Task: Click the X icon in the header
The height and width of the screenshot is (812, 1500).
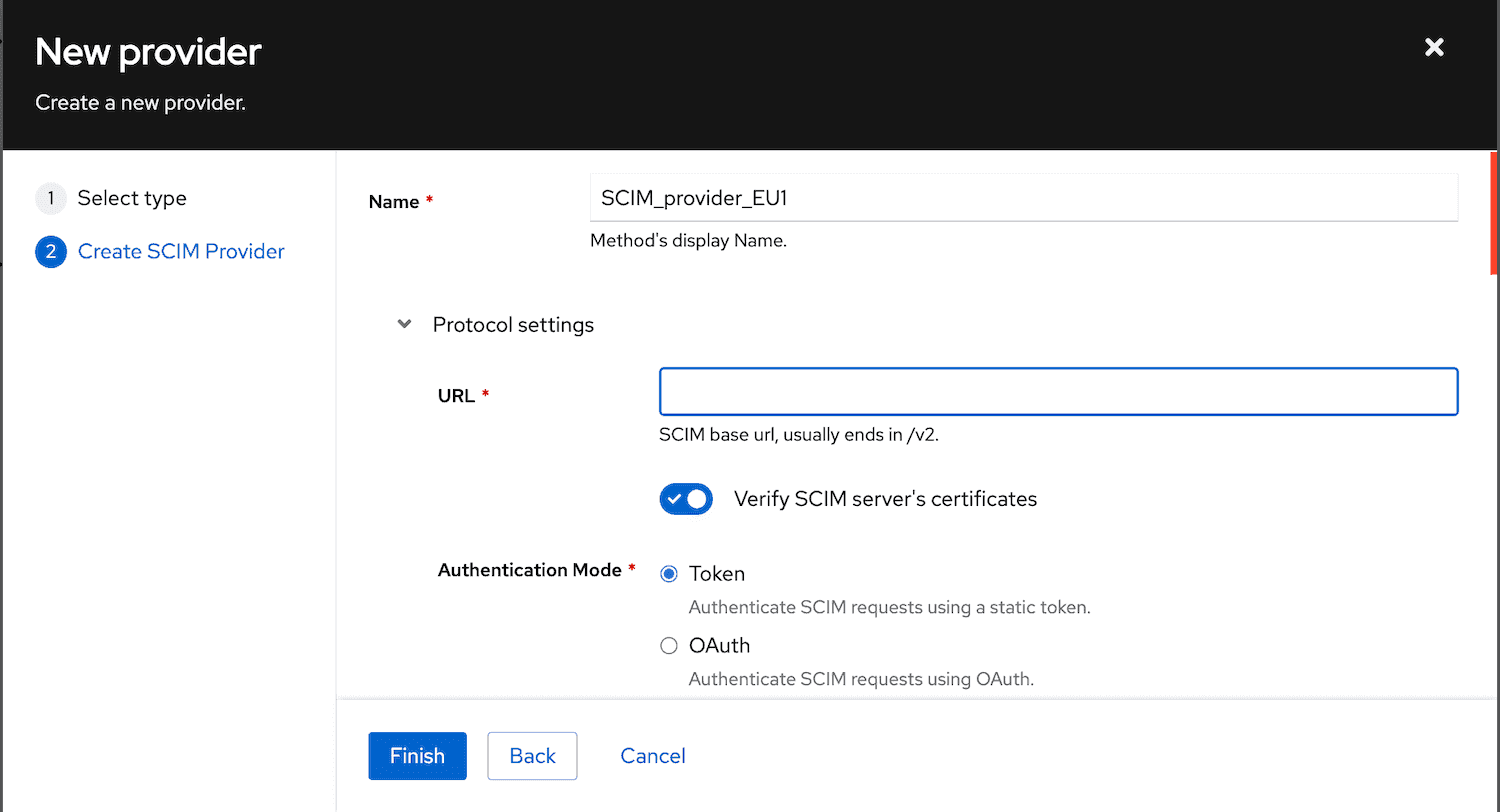Action: pyautogui.click(x=1434, y=47)
